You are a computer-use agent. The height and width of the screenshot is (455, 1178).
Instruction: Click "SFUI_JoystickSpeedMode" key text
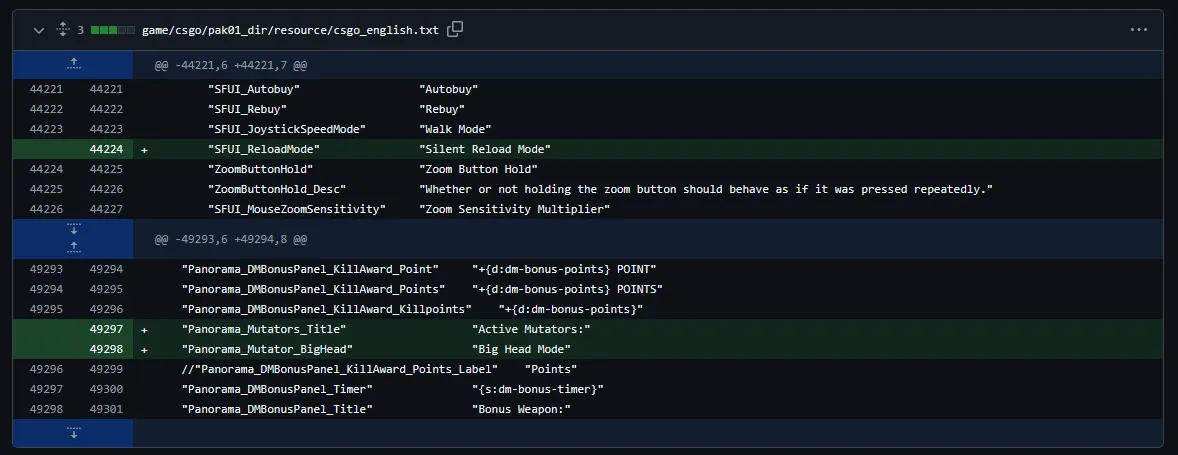(287, 129)
